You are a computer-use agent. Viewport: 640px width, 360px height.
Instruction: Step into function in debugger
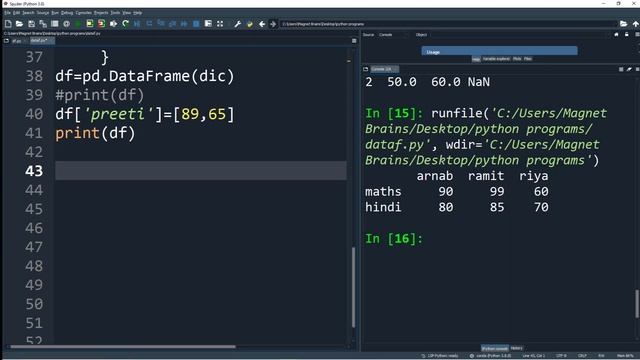coord(161,24)
